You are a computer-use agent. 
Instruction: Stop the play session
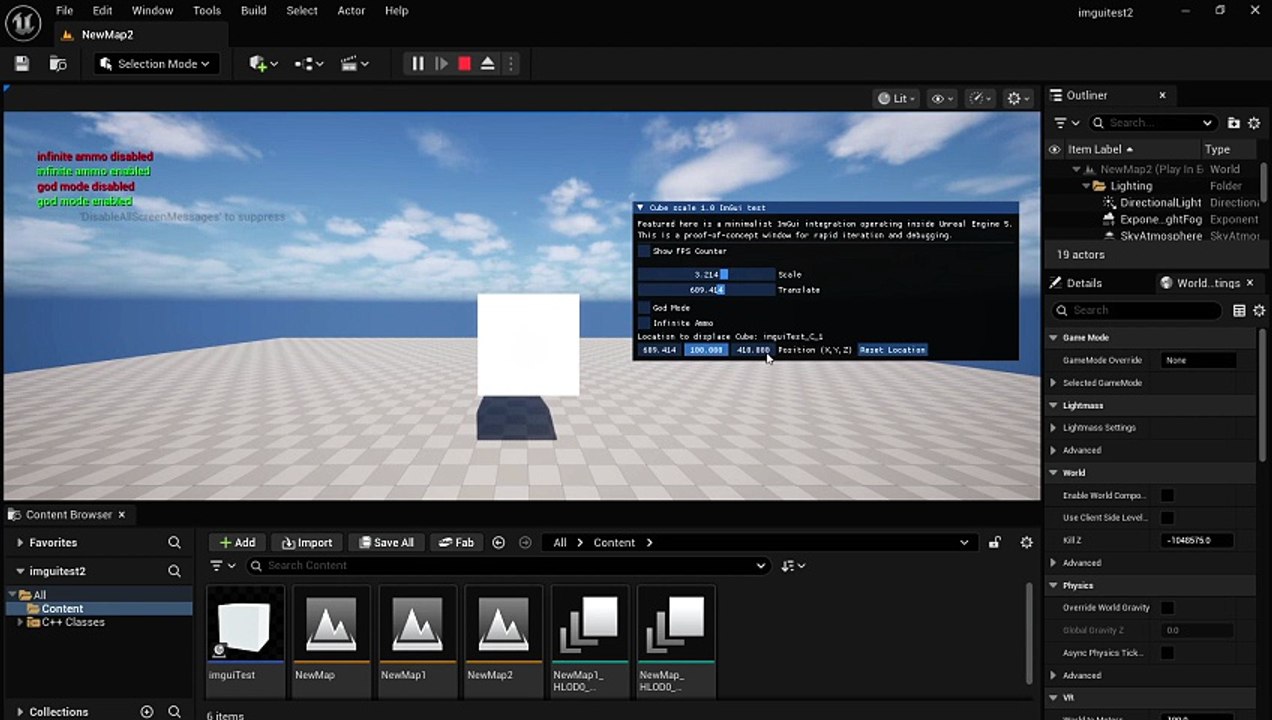(x=464, y=64)
